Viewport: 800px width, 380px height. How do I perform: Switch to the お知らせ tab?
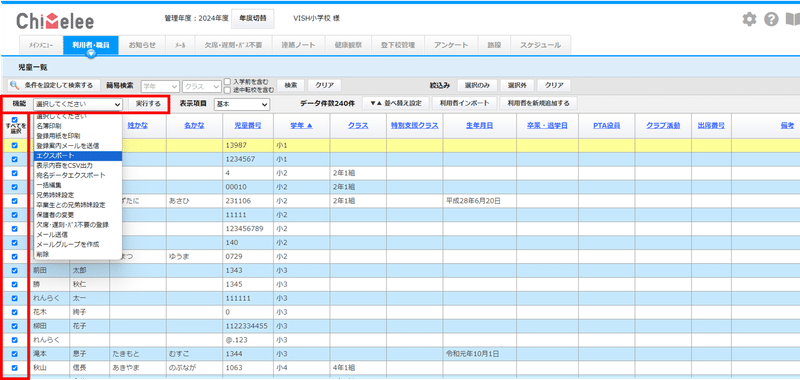142,45
